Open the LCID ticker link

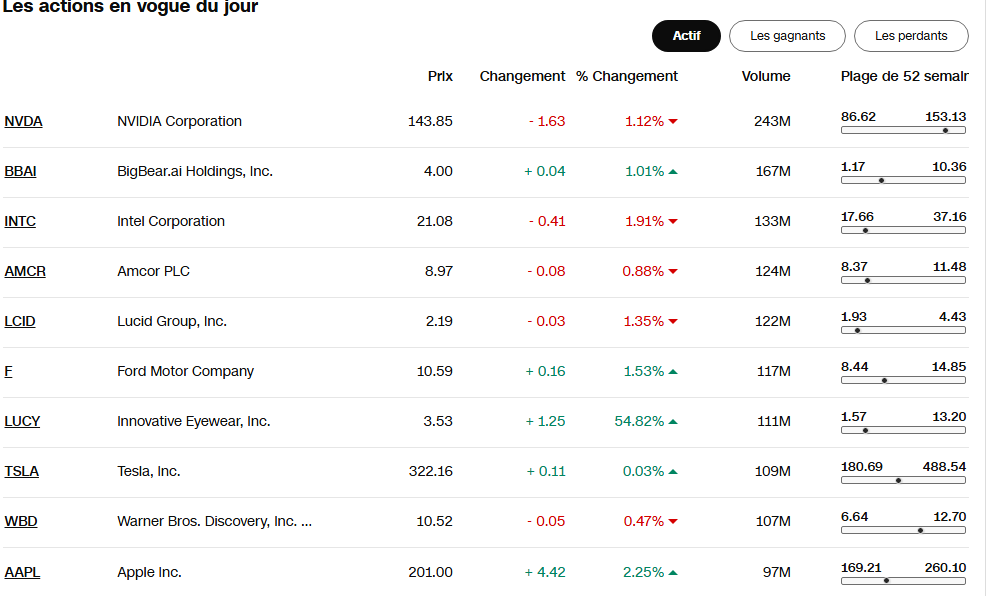click(21, 321)
